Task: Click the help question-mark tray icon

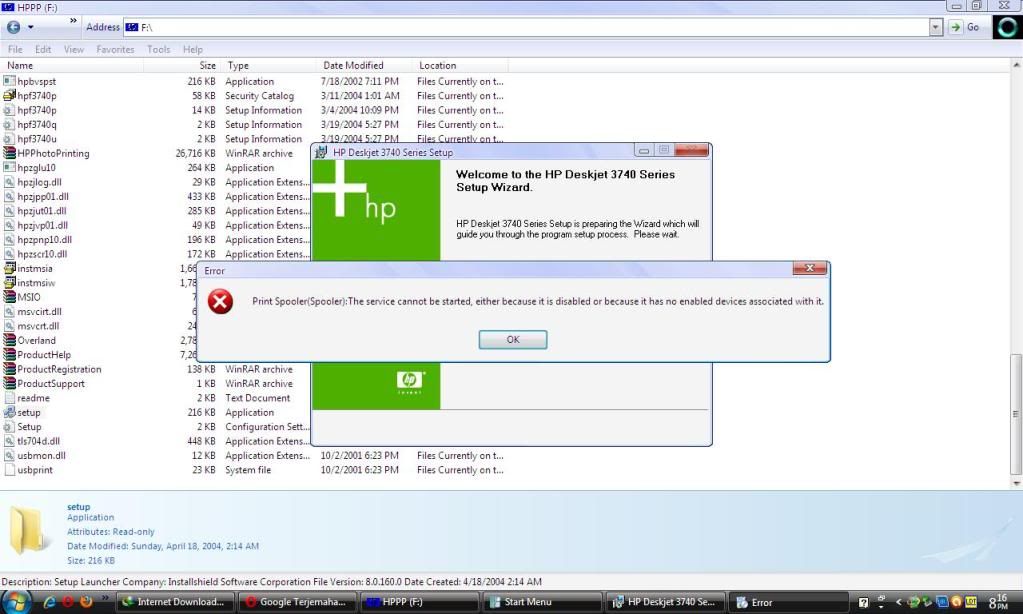Action: point(863,602)
